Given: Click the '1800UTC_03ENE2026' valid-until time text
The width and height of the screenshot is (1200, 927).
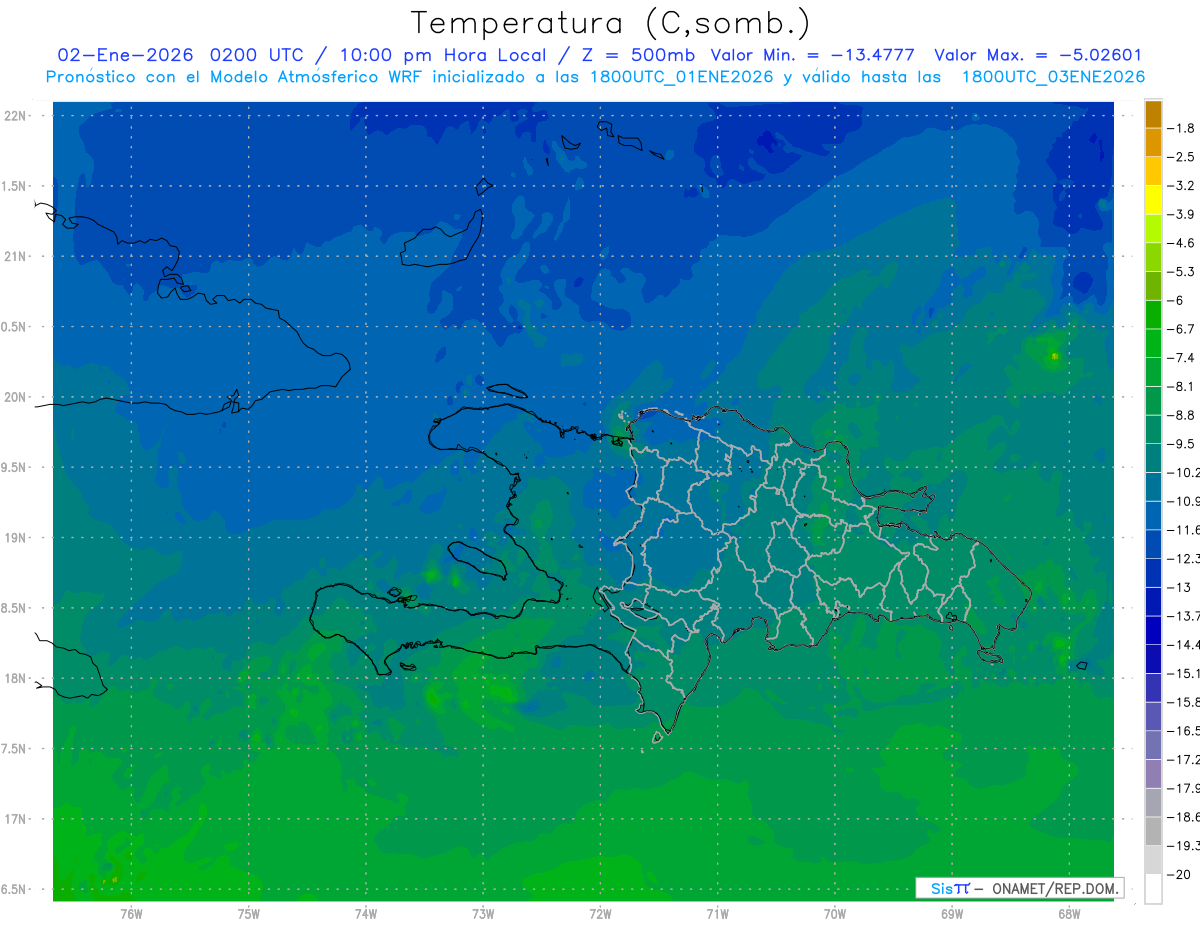Looking at the screenshot, I should pos(1053,77).
